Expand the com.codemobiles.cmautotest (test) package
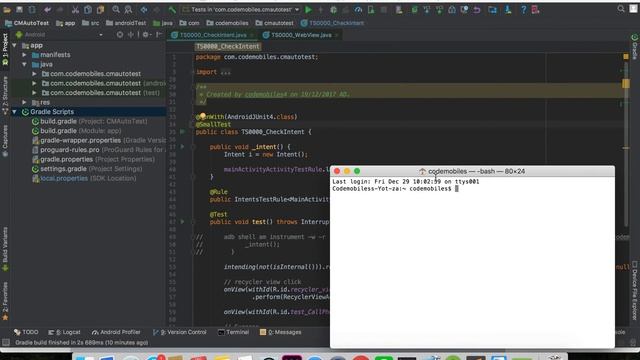 (34, 93)
